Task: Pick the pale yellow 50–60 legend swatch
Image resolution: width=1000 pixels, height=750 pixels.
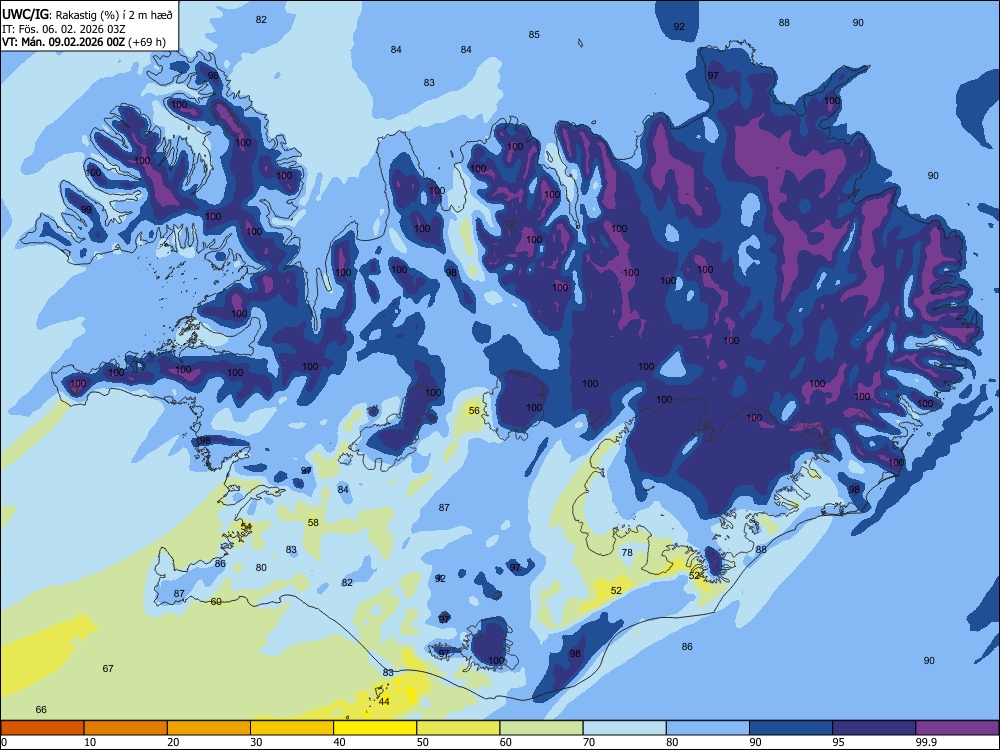Action: click(x=458, y=728)
